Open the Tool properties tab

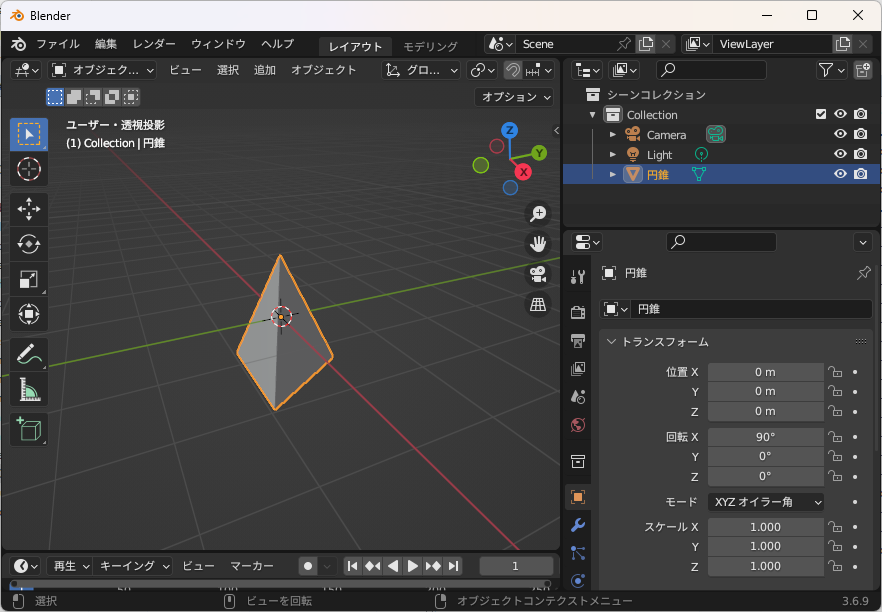tap(578, 276)
